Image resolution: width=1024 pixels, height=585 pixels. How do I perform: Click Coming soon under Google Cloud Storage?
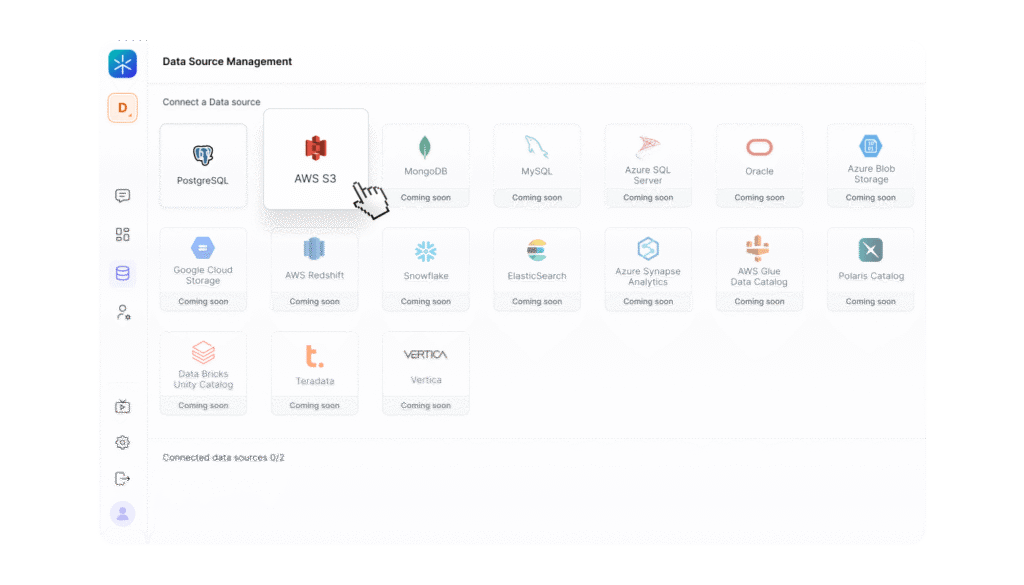pyautogui.click(x=203, y=302)
